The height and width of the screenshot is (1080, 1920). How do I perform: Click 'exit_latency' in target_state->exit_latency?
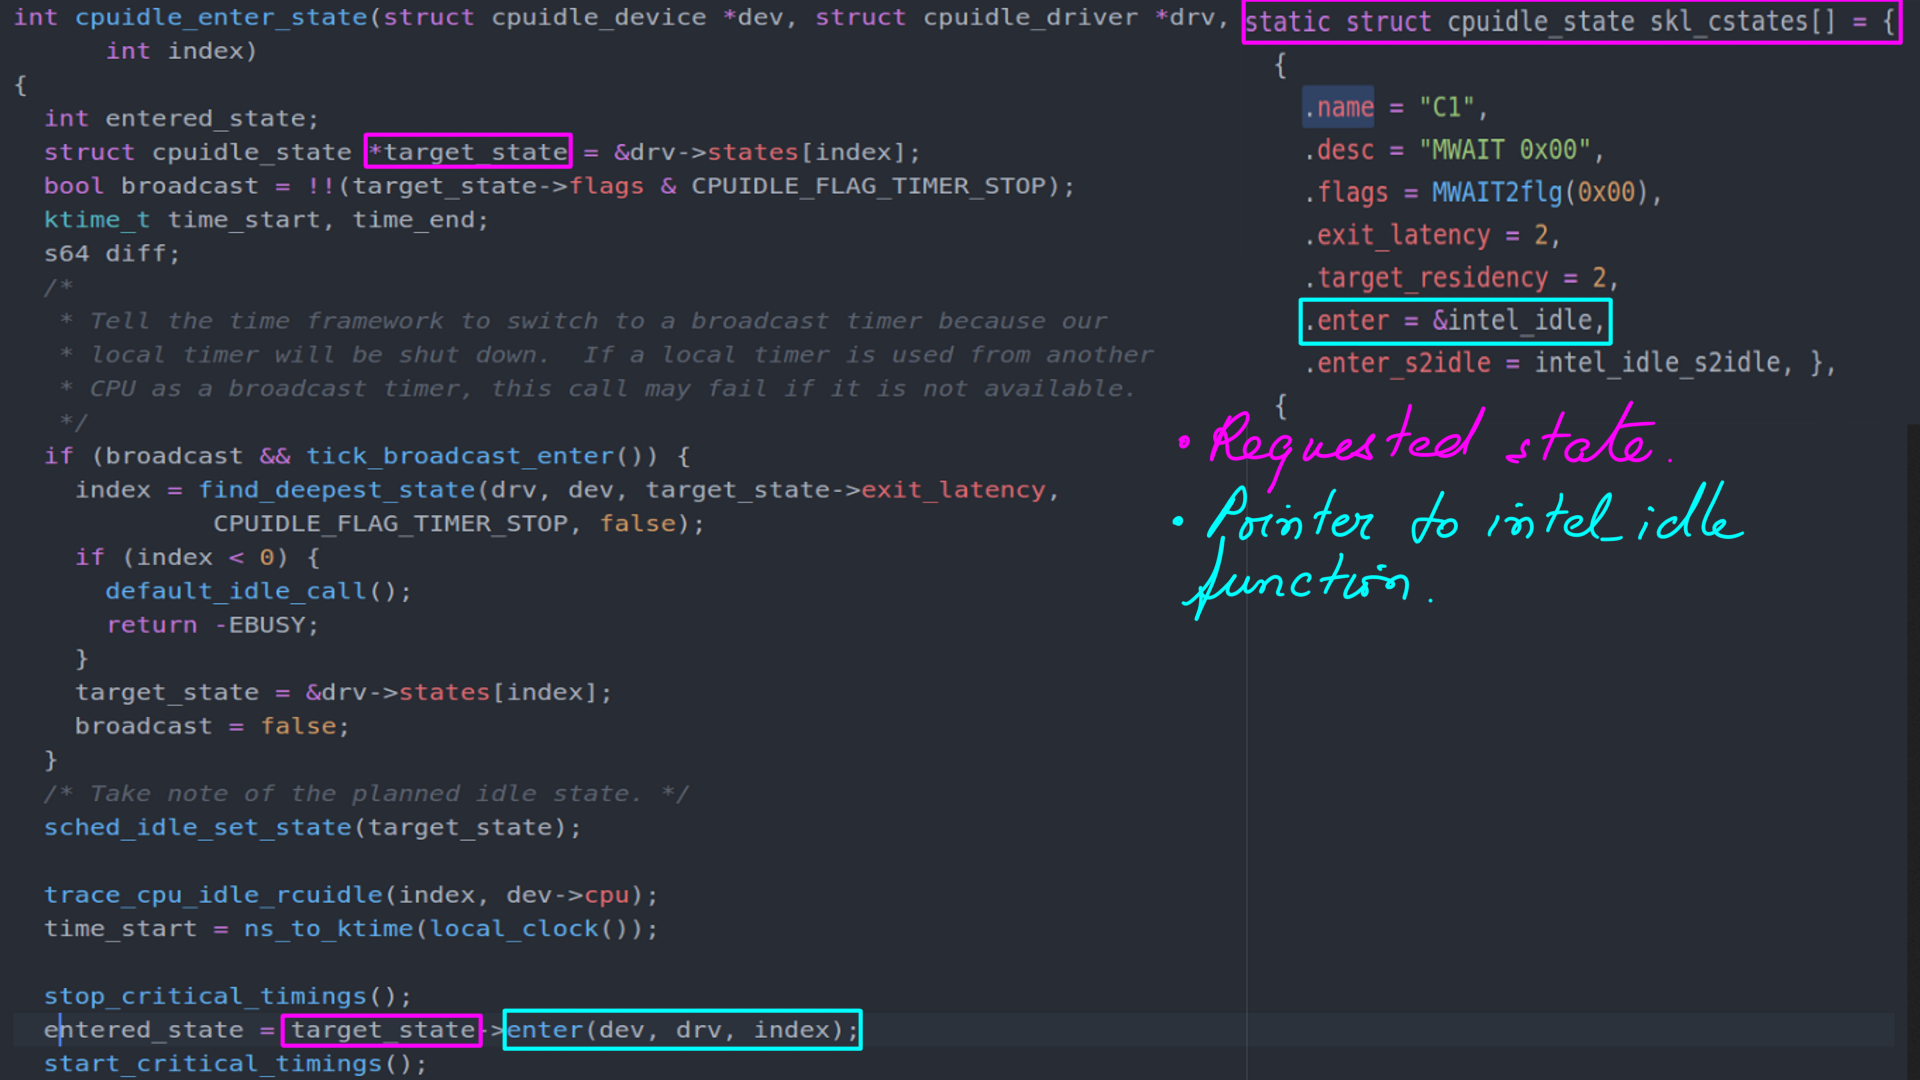click(x=953, y=490)
